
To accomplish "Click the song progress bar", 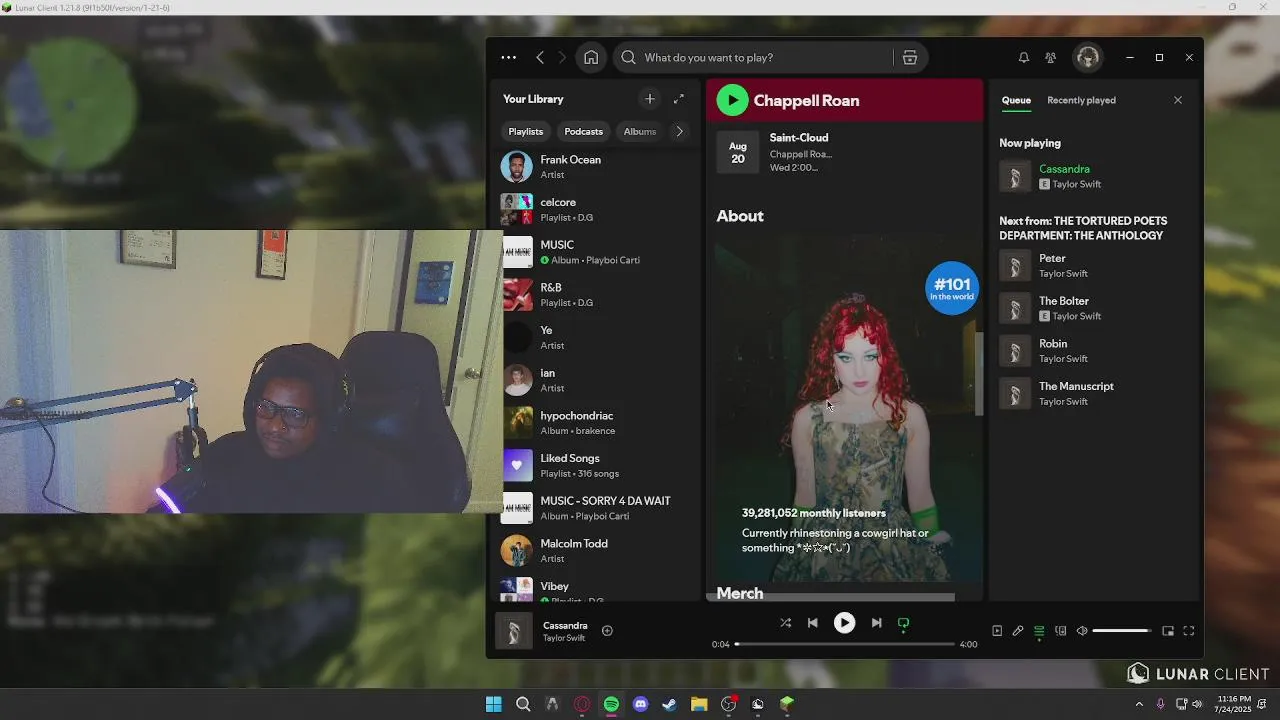I will [x=845, y=644].
